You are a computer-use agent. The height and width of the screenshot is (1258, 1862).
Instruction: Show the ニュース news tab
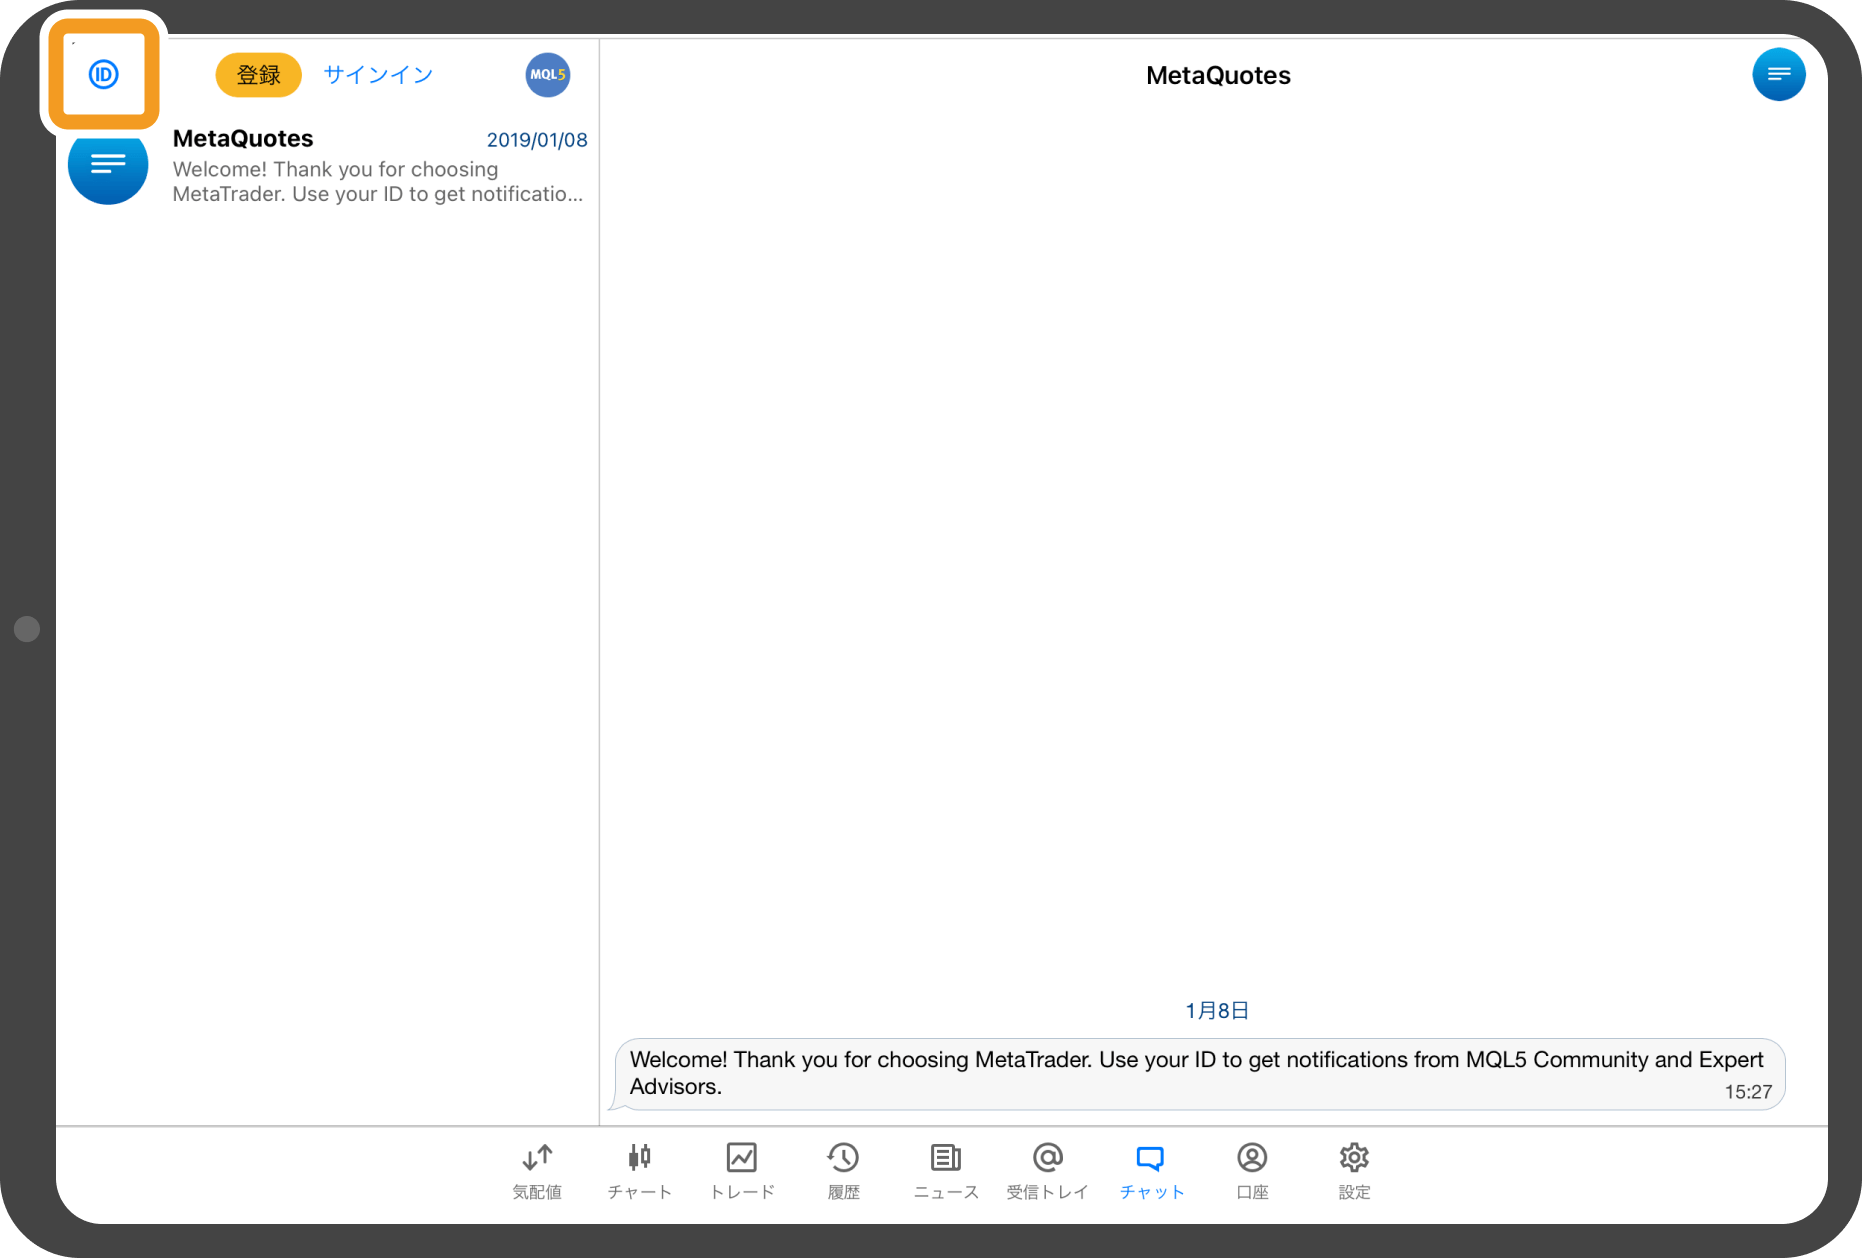tap(946, 1171)
